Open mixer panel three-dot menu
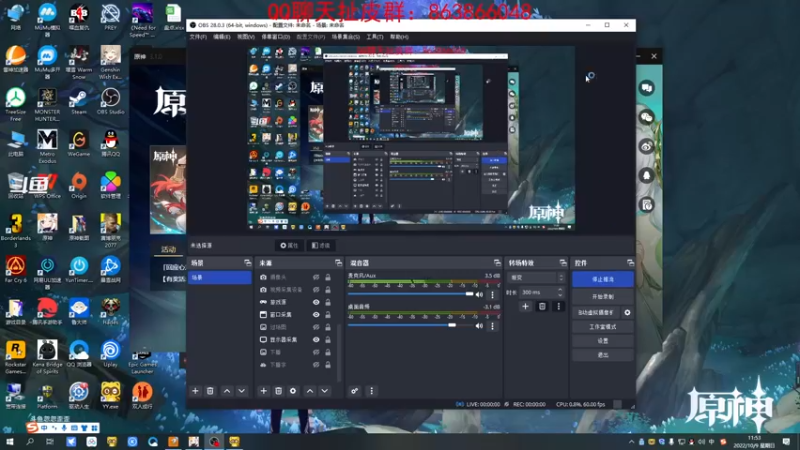Viewport: 800px width, 450px height. (x=371, y=391)
